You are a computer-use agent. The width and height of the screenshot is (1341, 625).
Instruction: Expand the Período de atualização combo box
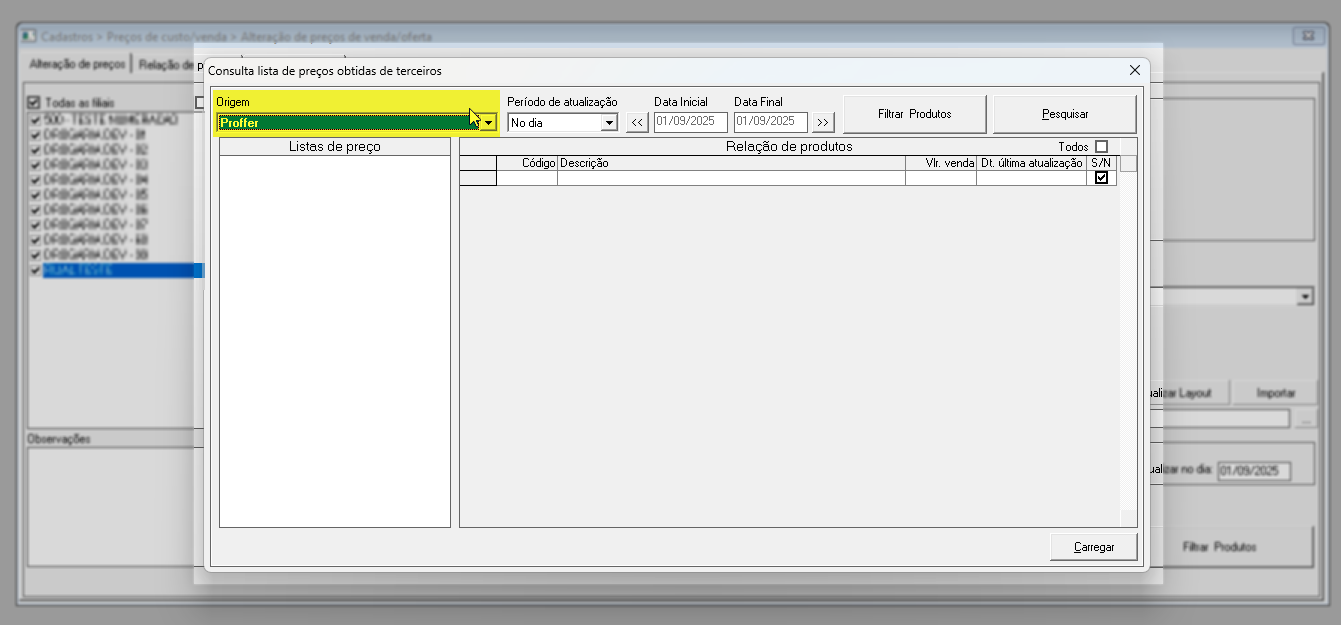pyautogui.click(x=609, y=123)
